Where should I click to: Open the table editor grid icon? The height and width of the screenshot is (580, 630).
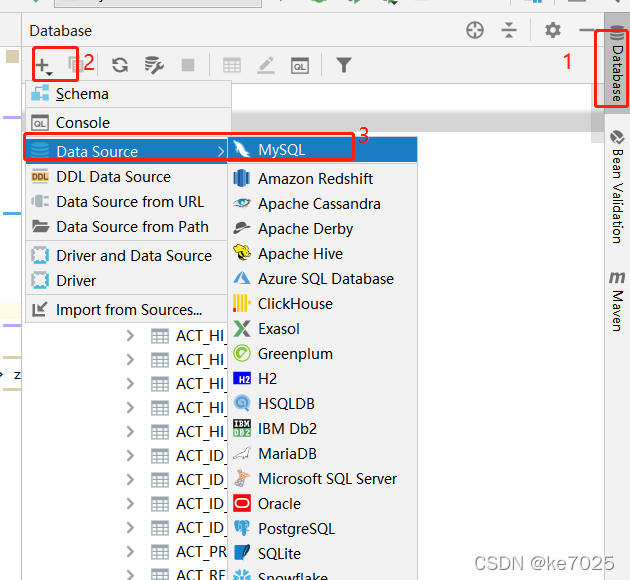(232, 65)
